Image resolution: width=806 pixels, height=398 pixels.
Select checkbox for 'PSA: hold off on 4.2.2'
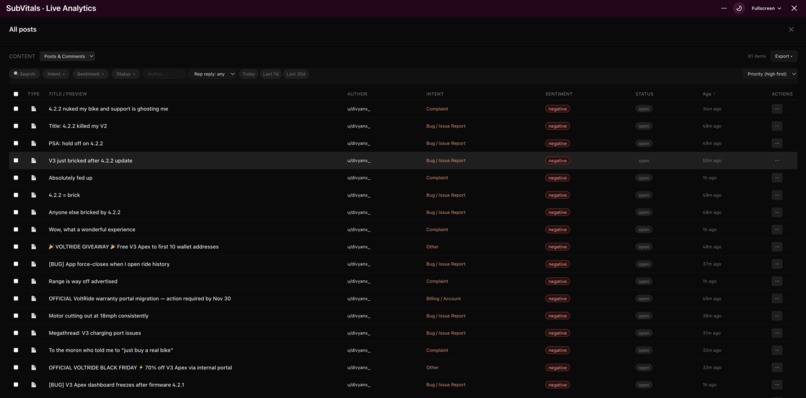pyautogui.click(x=16, y=143)
